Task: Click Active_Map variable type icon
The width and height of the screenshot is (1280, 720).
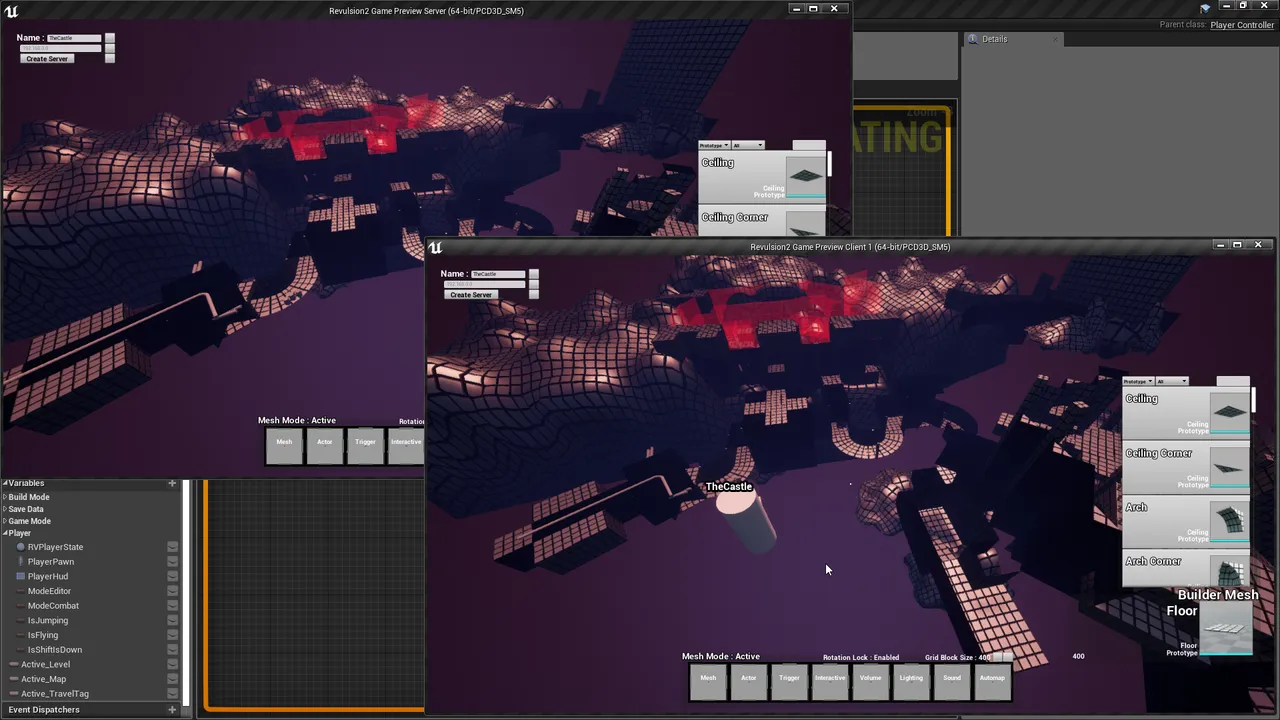Action: (14, 679)
